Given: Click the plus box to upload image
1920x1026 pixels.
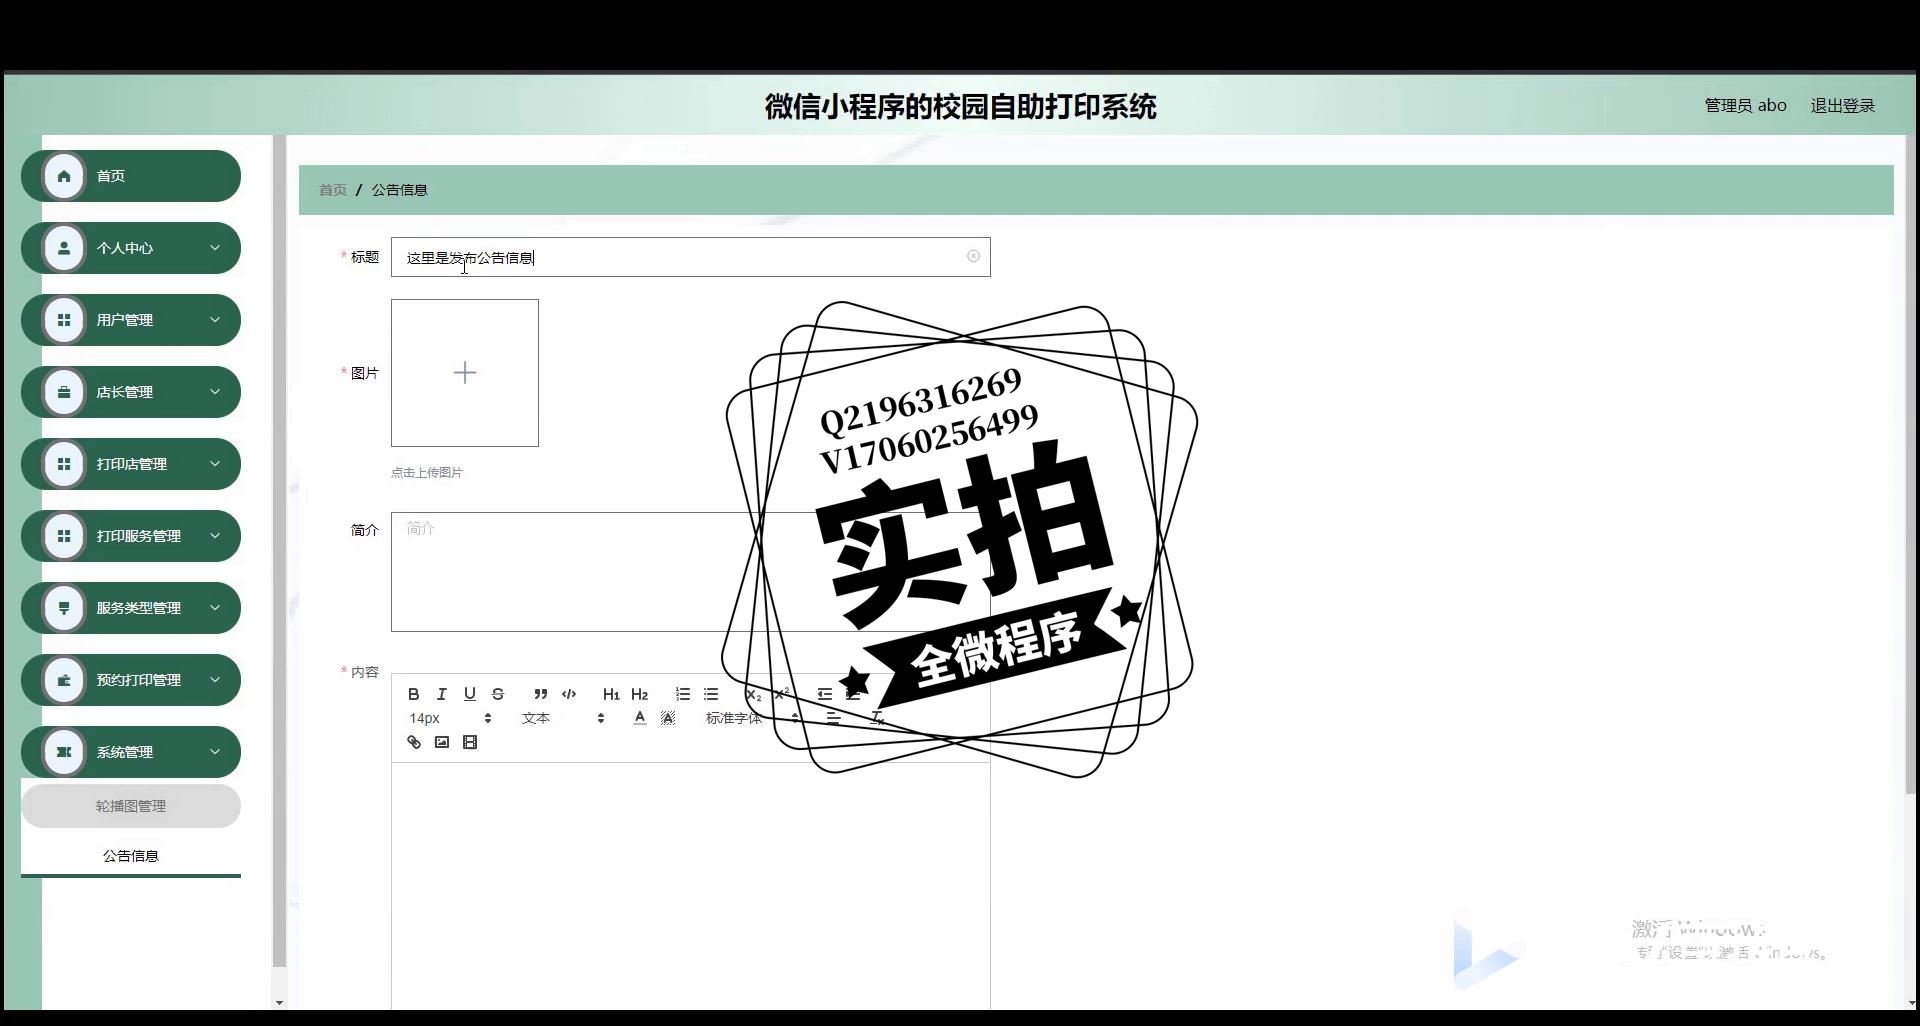Looking at the screenshot, I should (x=465, y=373).
